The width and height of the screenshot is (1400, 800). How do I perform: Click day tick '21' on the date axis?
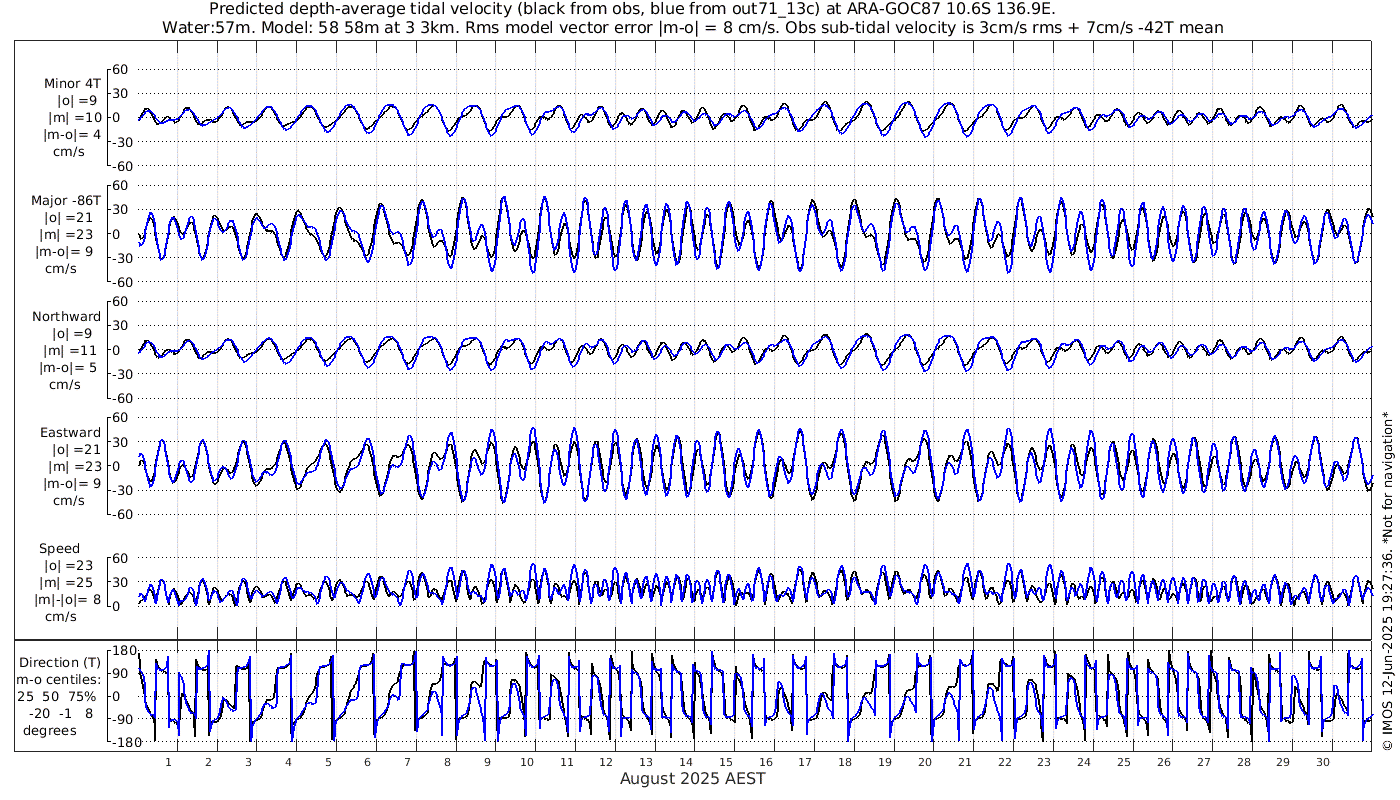point(965,762)
